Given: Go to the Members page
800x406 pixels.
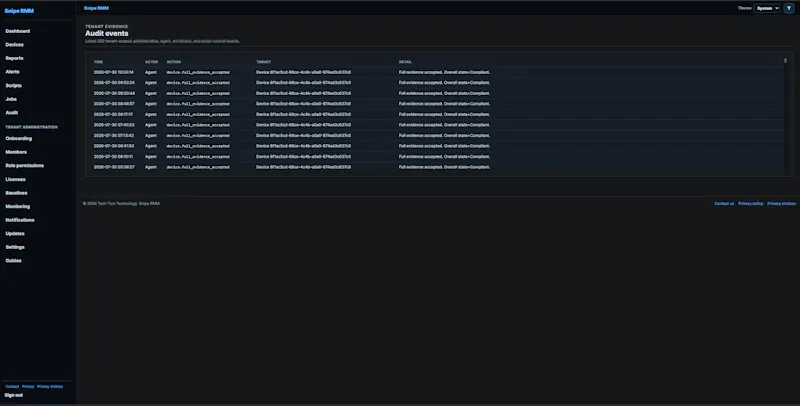Looking at the screenshot, I should click(16, 152).
